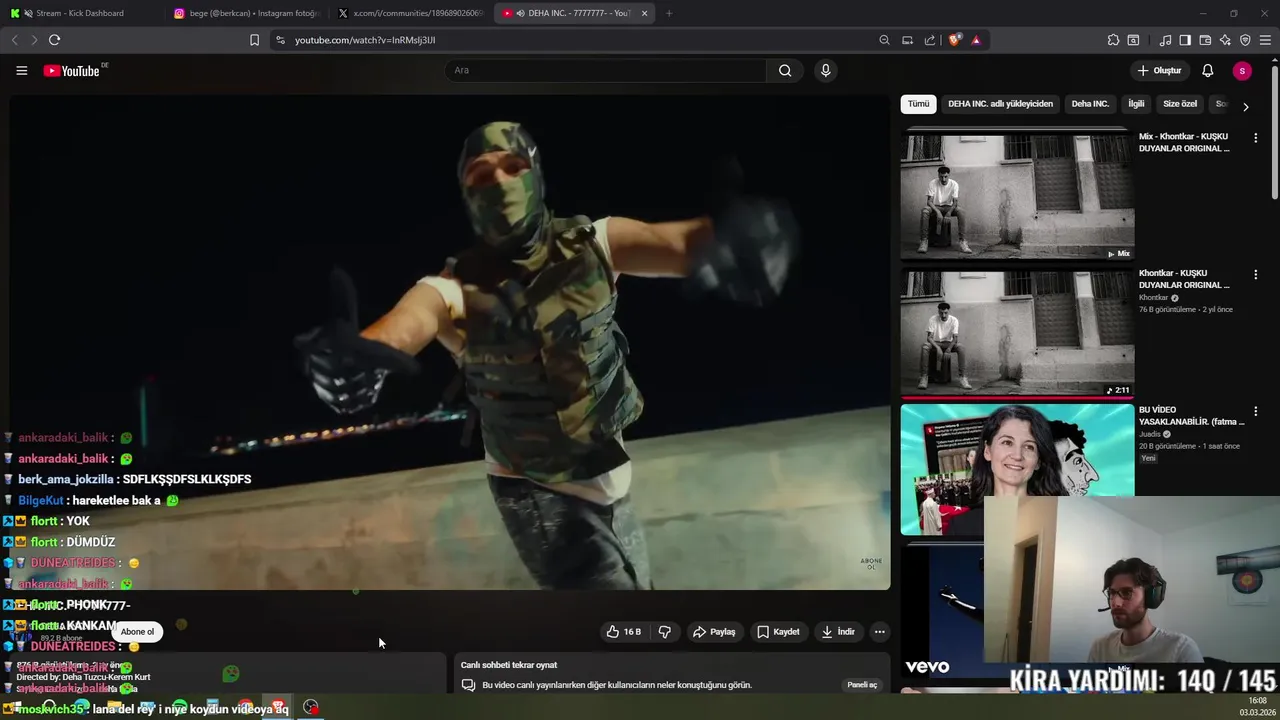Open Leo AI sparkle icon

1225,40
